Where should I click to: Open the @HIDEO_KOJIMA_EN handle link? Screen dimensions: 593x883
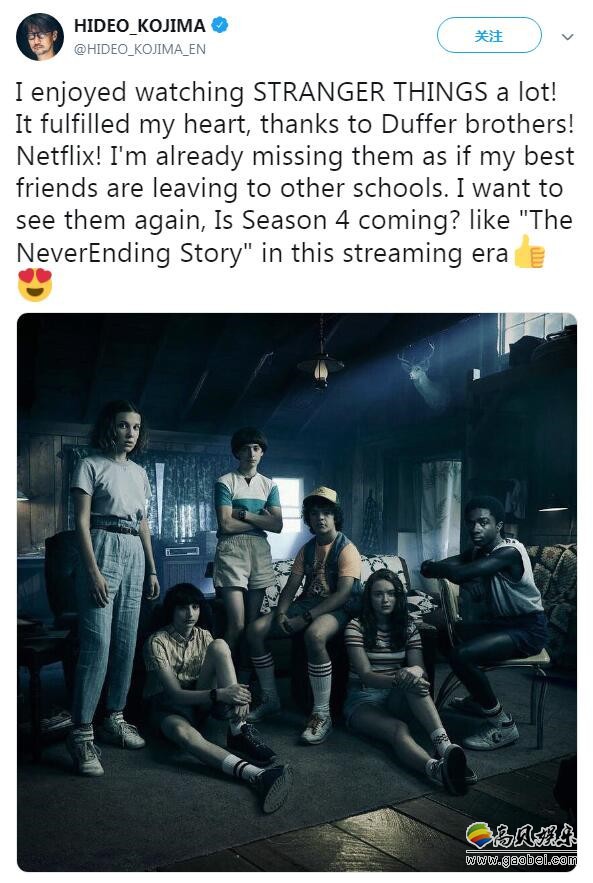tap(140, 50)
